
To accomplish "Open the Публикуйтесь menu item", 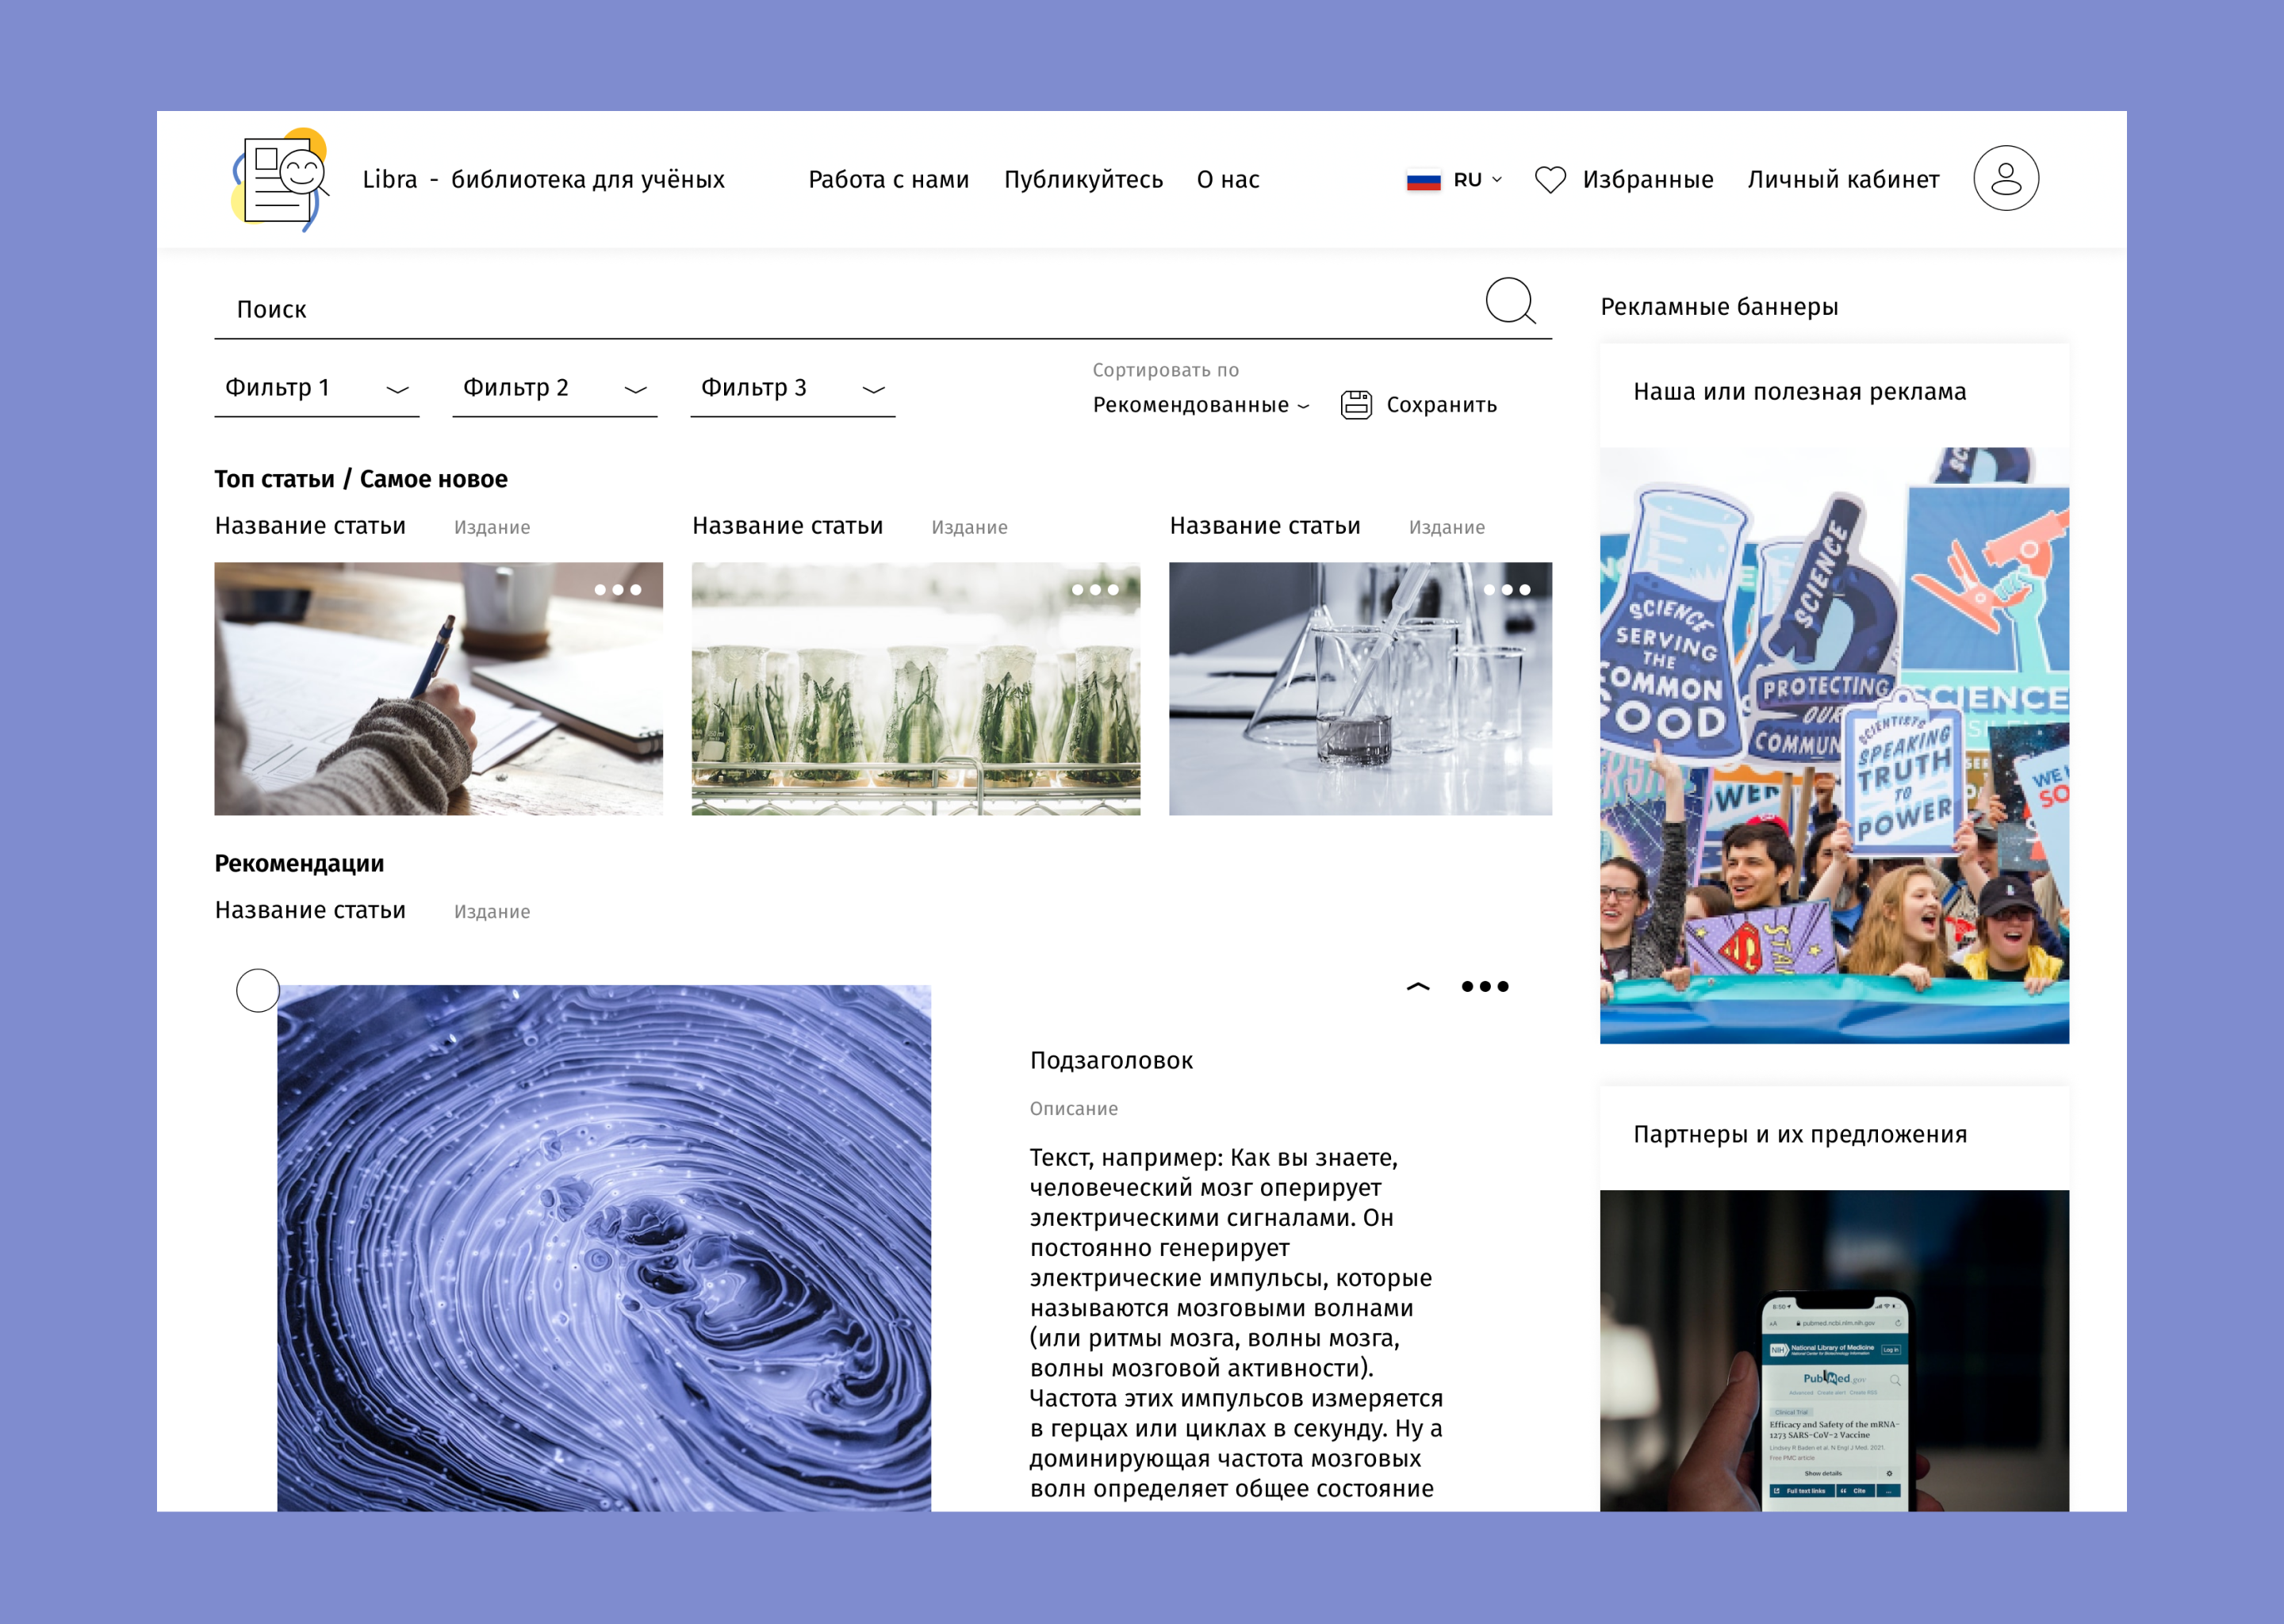I will pos(1083,179).
